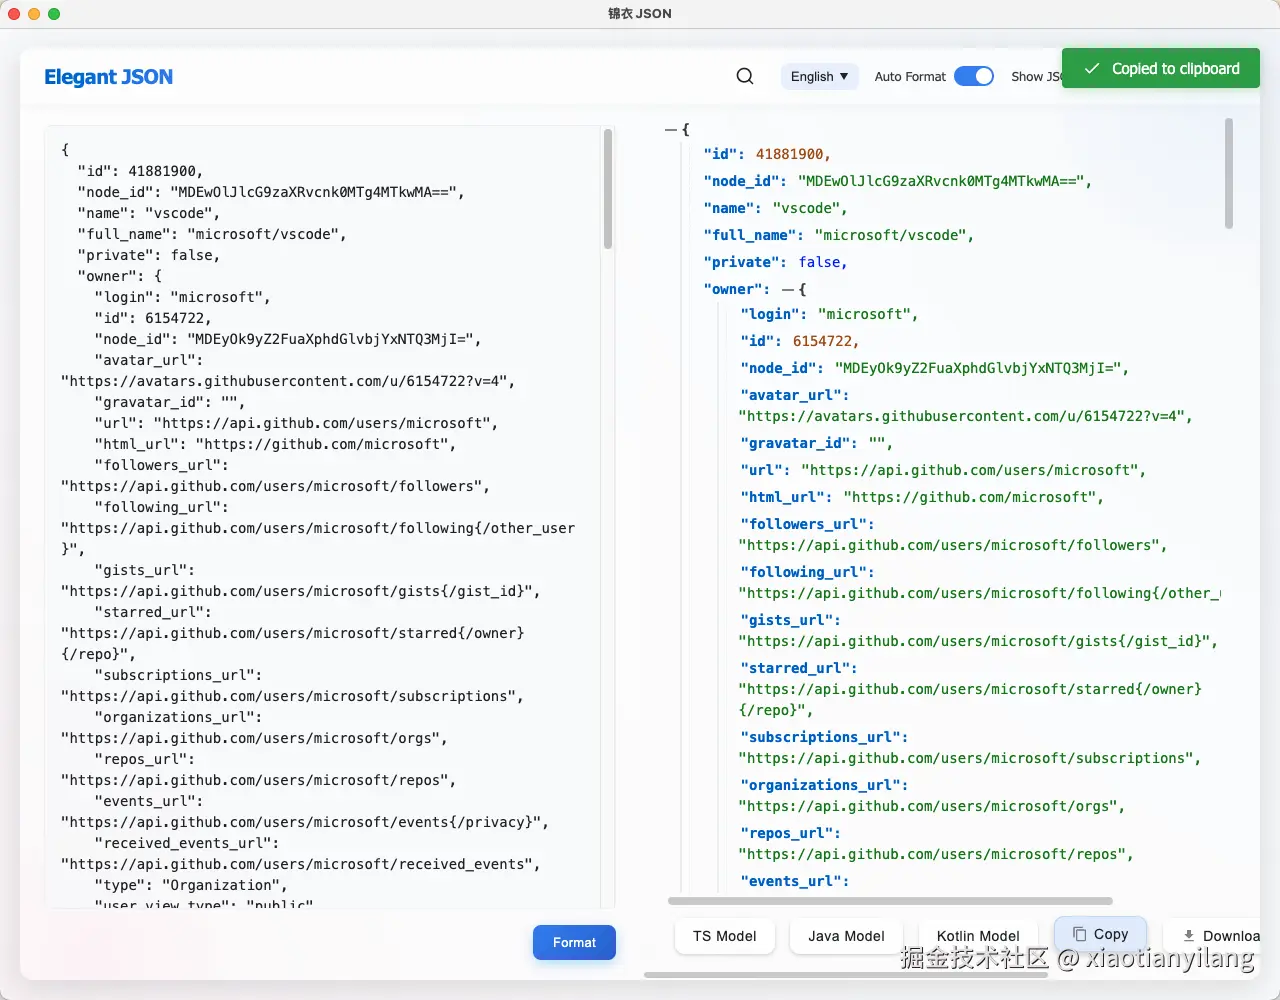Click "received_events_url" line in input editor
Viewport: 1280px width, 1000px height.
186,843
